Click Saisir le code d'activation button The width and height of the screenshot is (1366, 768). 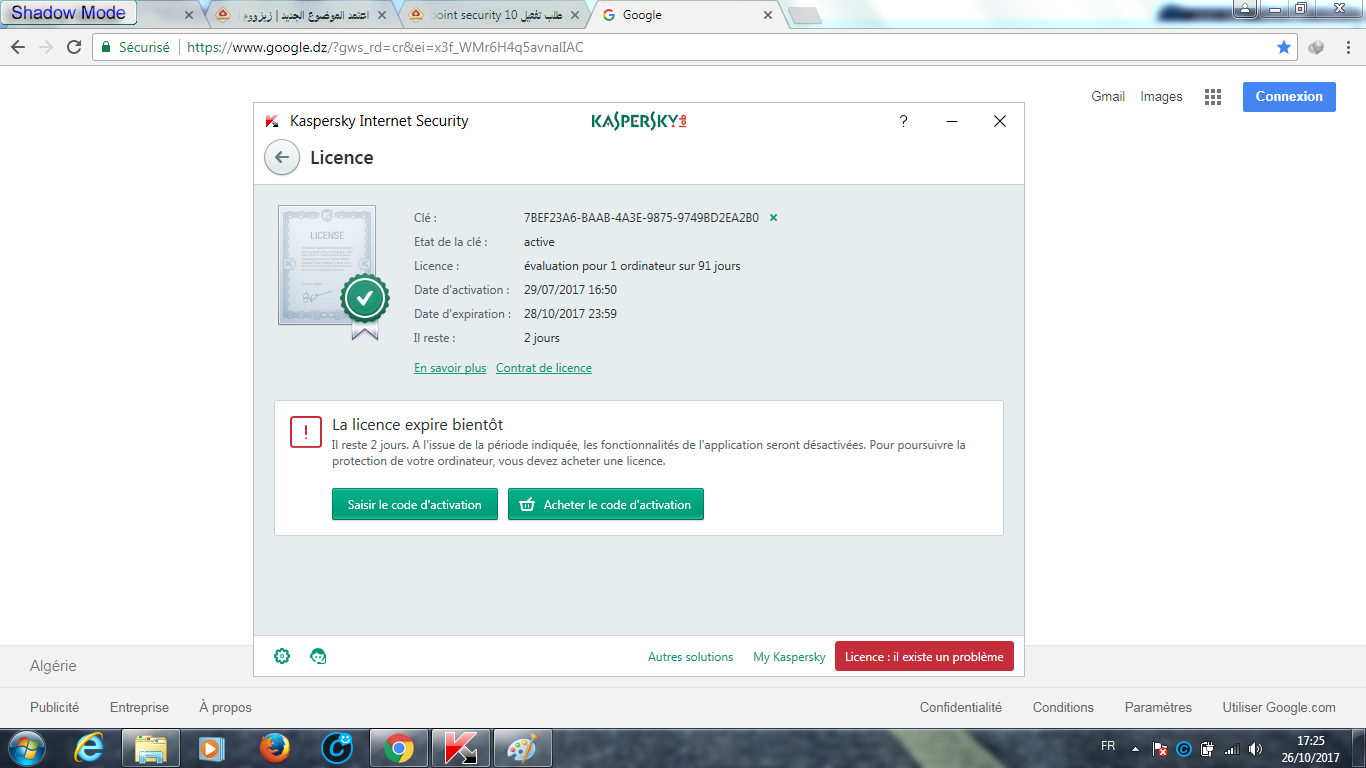coord(415,504)
